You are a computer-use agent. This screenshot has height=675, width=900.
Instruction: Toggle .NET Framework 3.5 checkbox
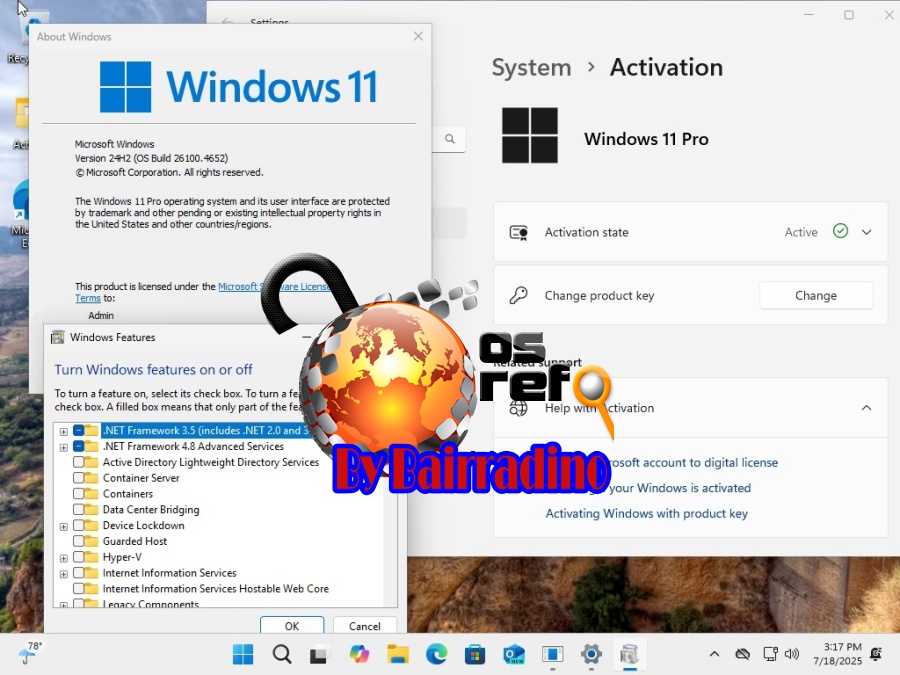coord(79,430)
